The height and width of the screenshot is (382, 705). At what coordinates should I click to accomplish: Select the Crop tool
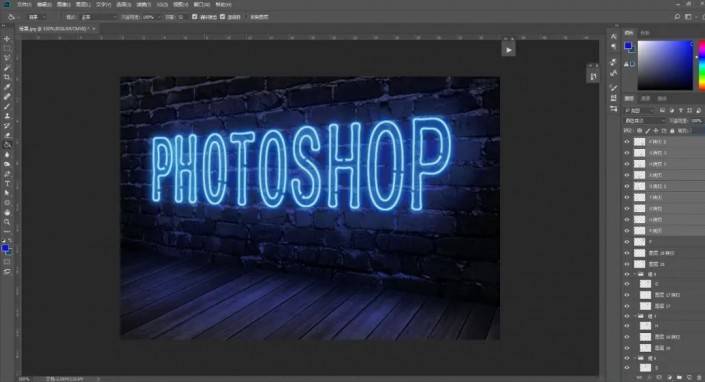click(x=7, y=77)
